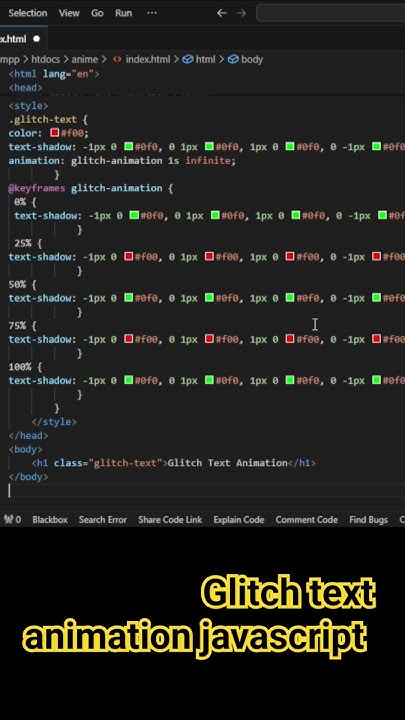This screenshot has width=405, height=720.
Task: Click Find Bugs in the status bar
Action: pos(368,520)
